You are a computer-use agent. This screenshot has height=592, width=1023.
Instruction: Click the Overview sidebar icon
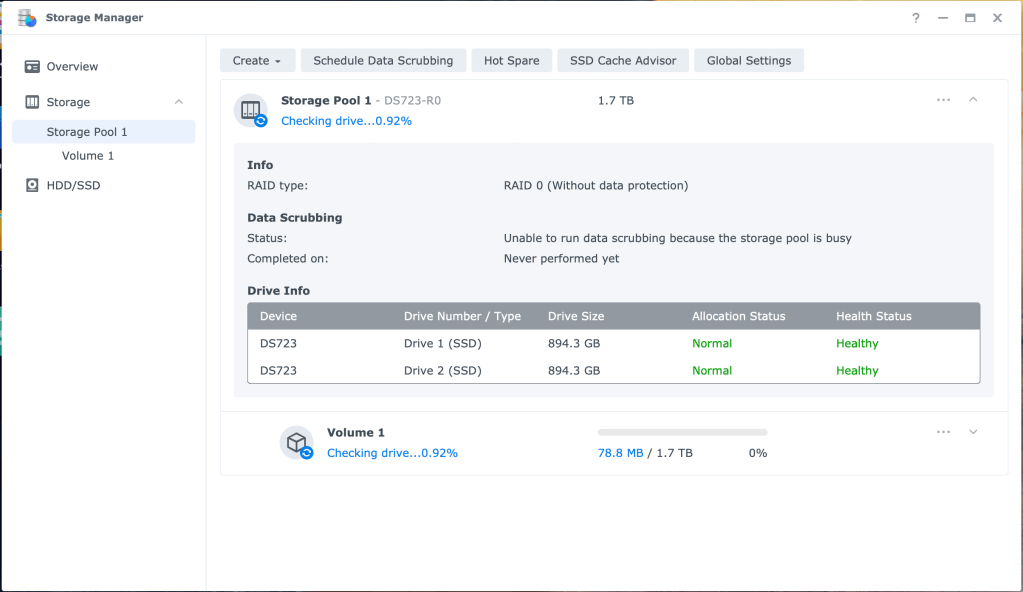pos(32,67)
